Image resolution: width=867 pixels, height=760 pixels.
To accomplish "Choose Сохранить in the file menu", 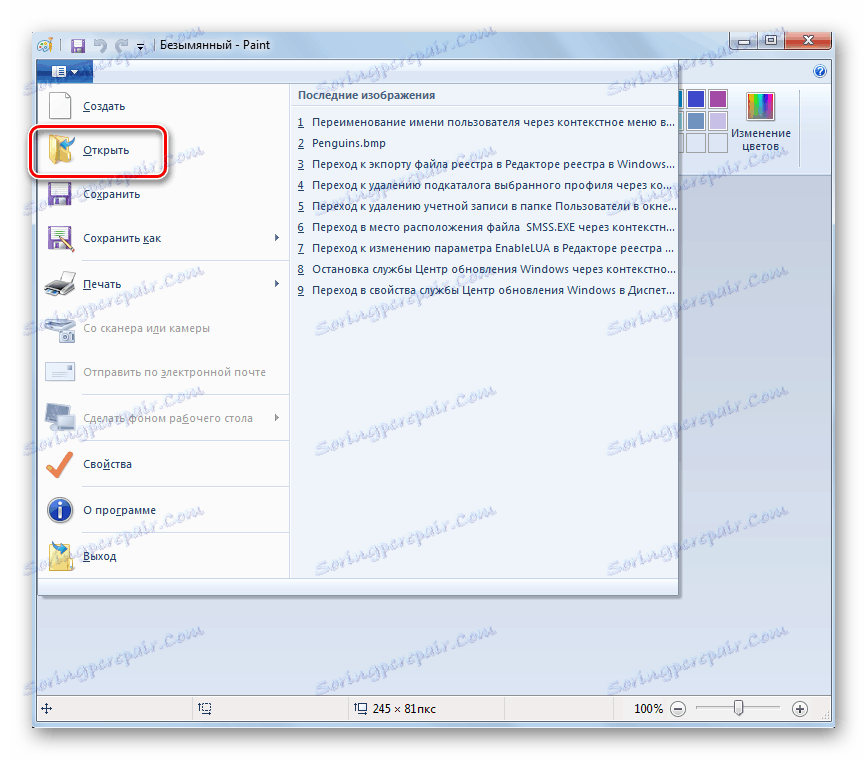I will point(163,194).
